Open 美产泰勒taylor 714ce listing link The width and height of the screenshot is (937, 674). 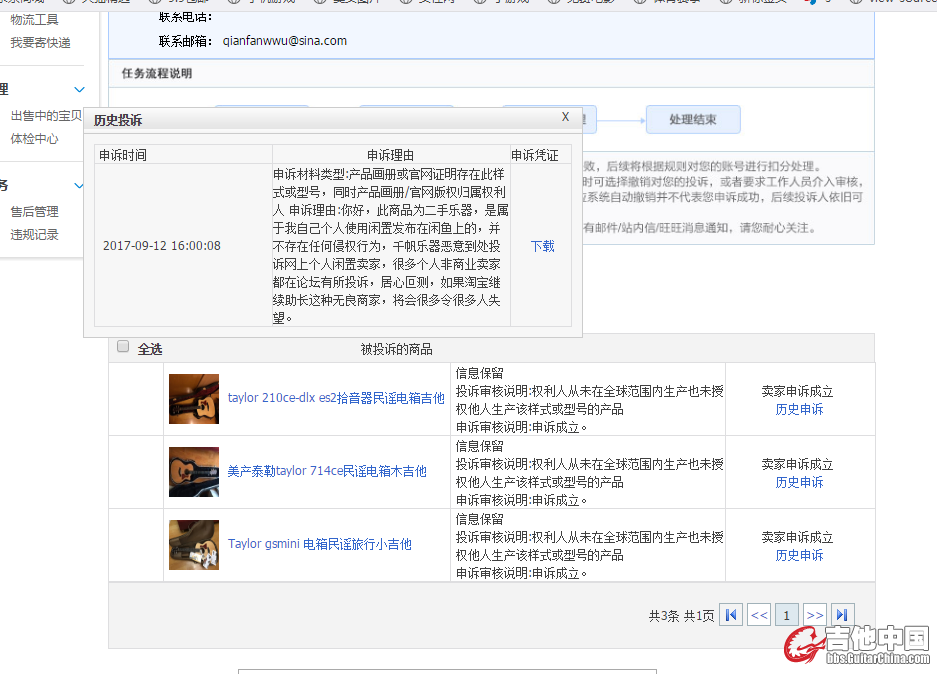[327, 471]
